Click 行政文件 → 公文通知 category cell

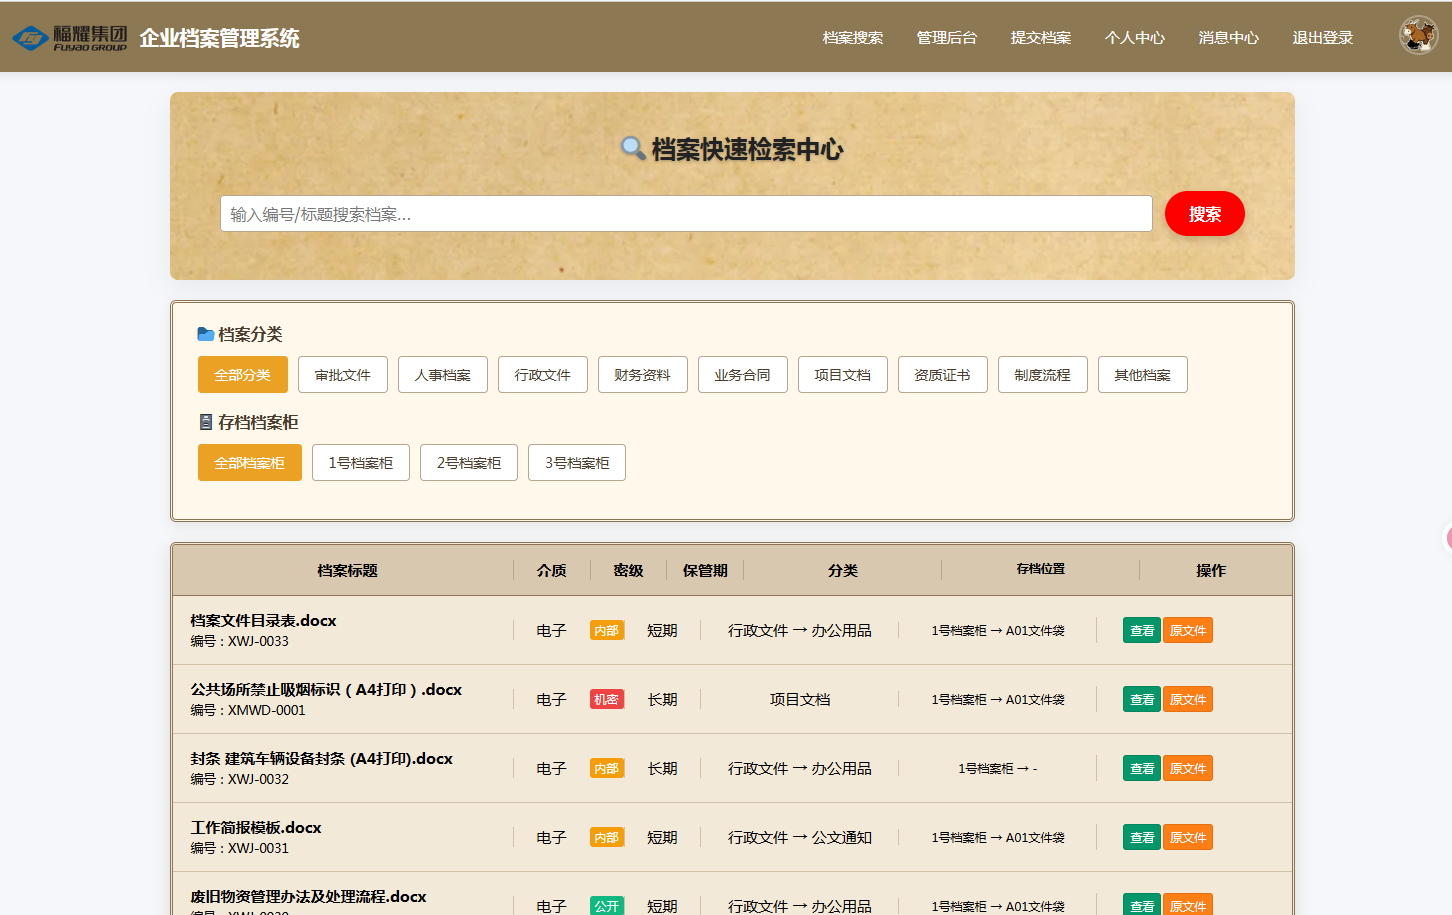coord(800,838)
